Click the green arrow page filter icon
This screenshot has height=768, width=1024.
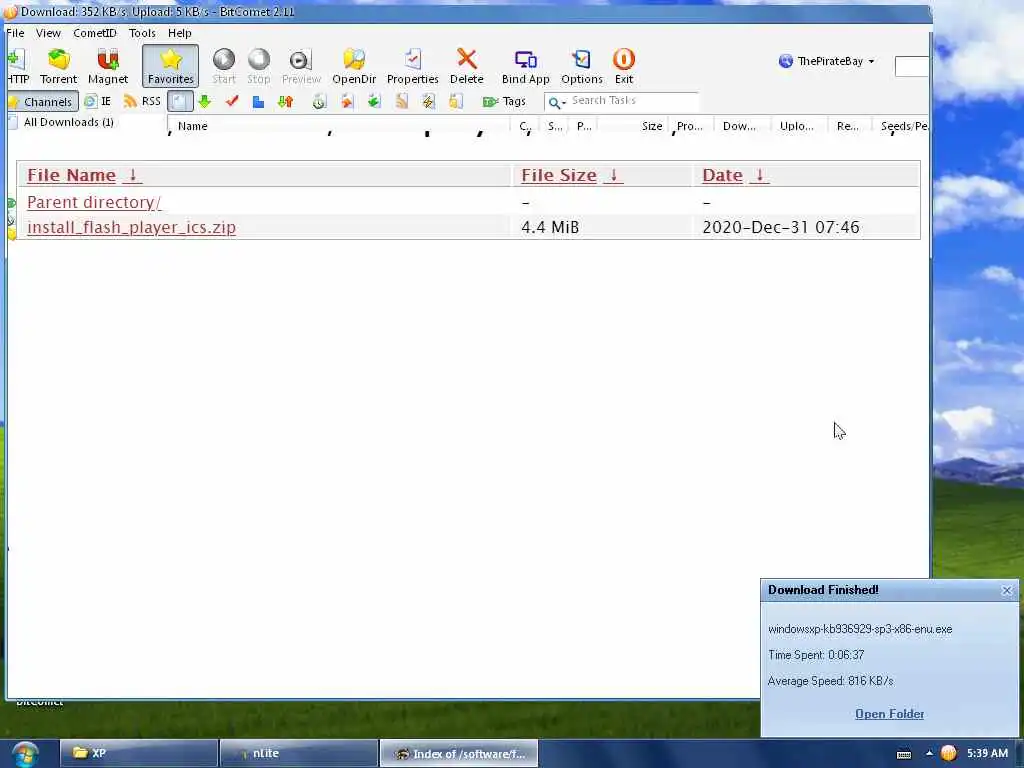[374, 101]
